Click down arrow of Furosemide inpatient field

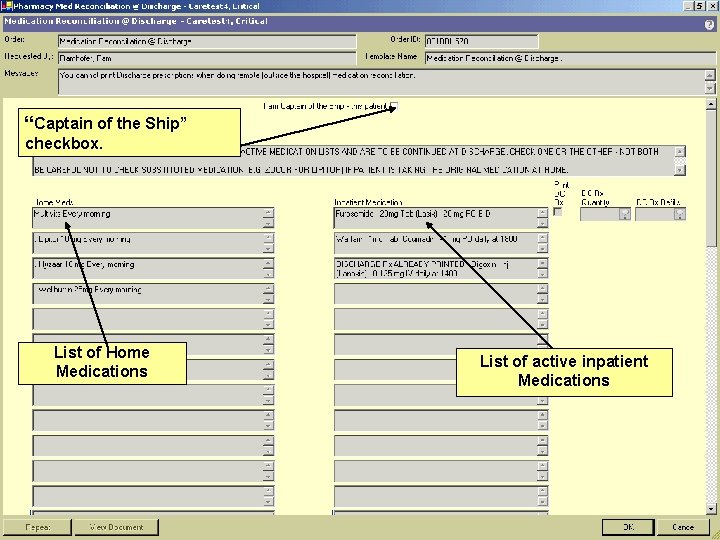coord(542,224)
